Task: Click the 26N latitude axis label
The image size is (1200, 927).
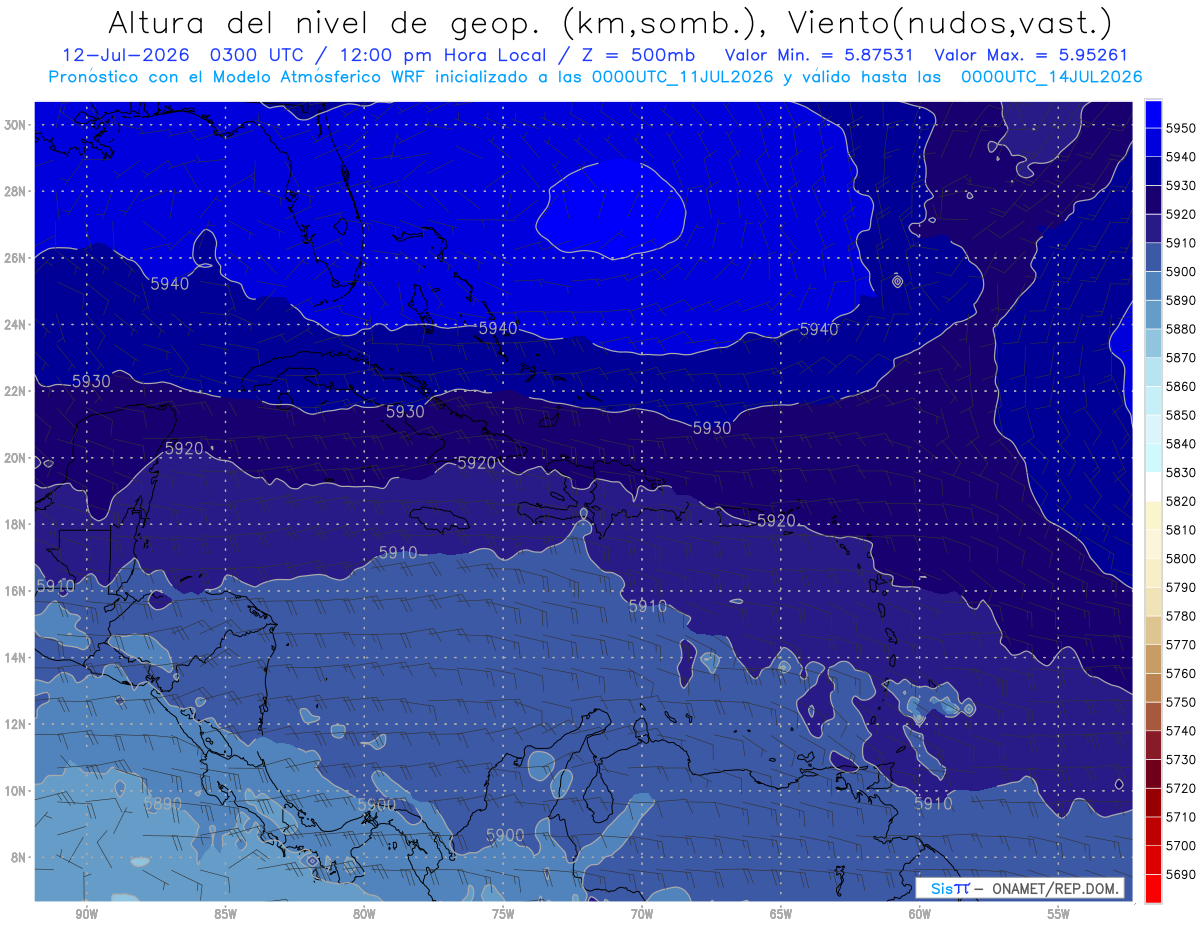Action: click(17, 258)
